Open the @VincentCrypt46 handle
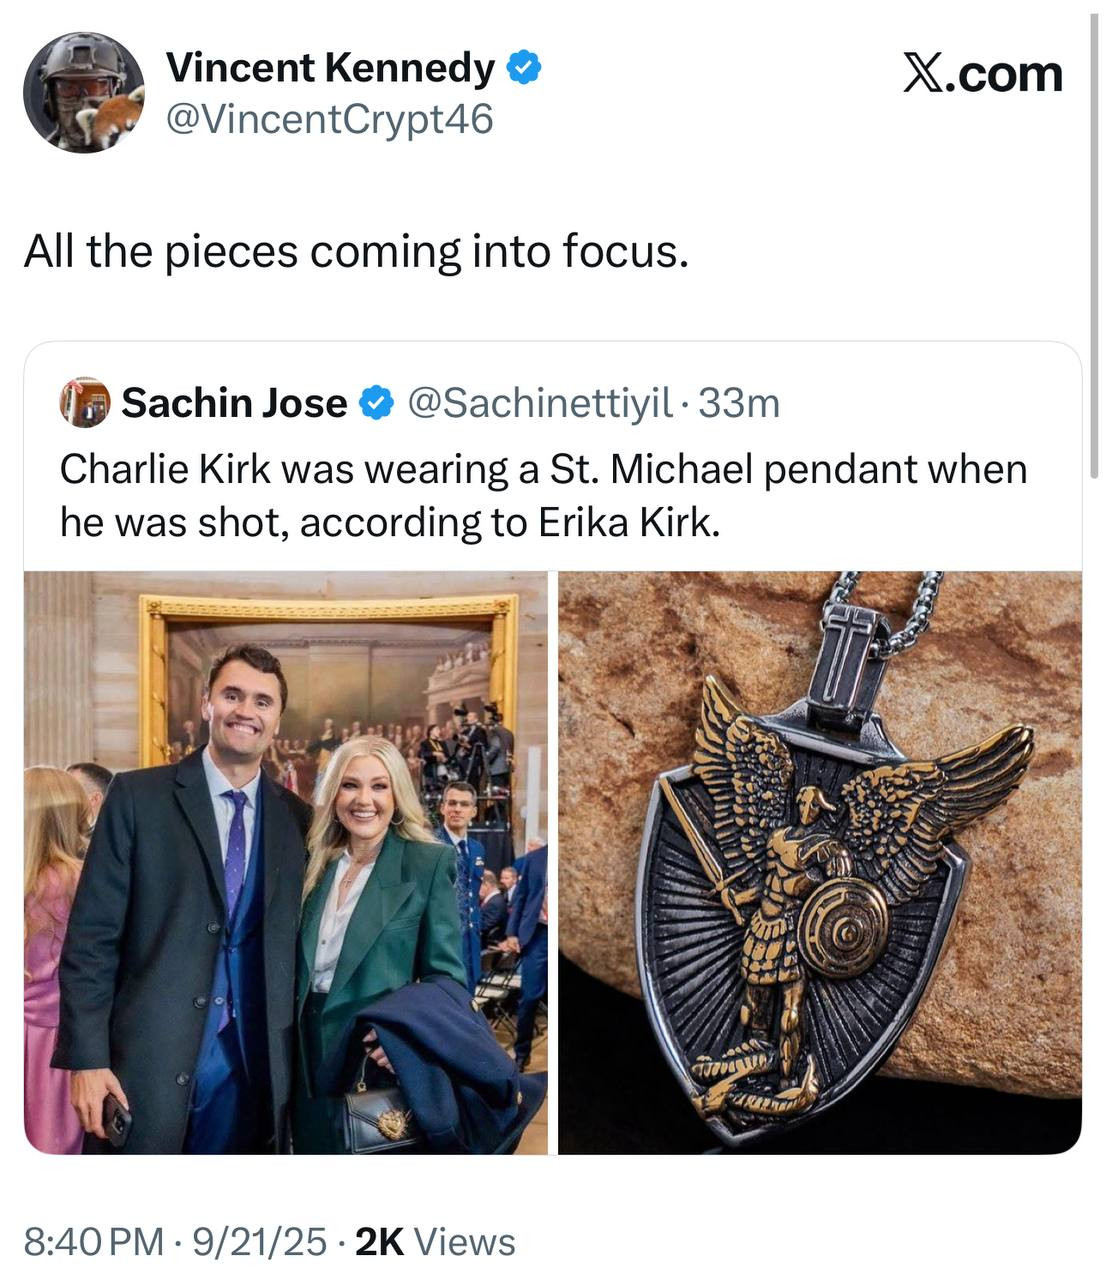Screen dimensions: 1106x1280 (329, 120)
